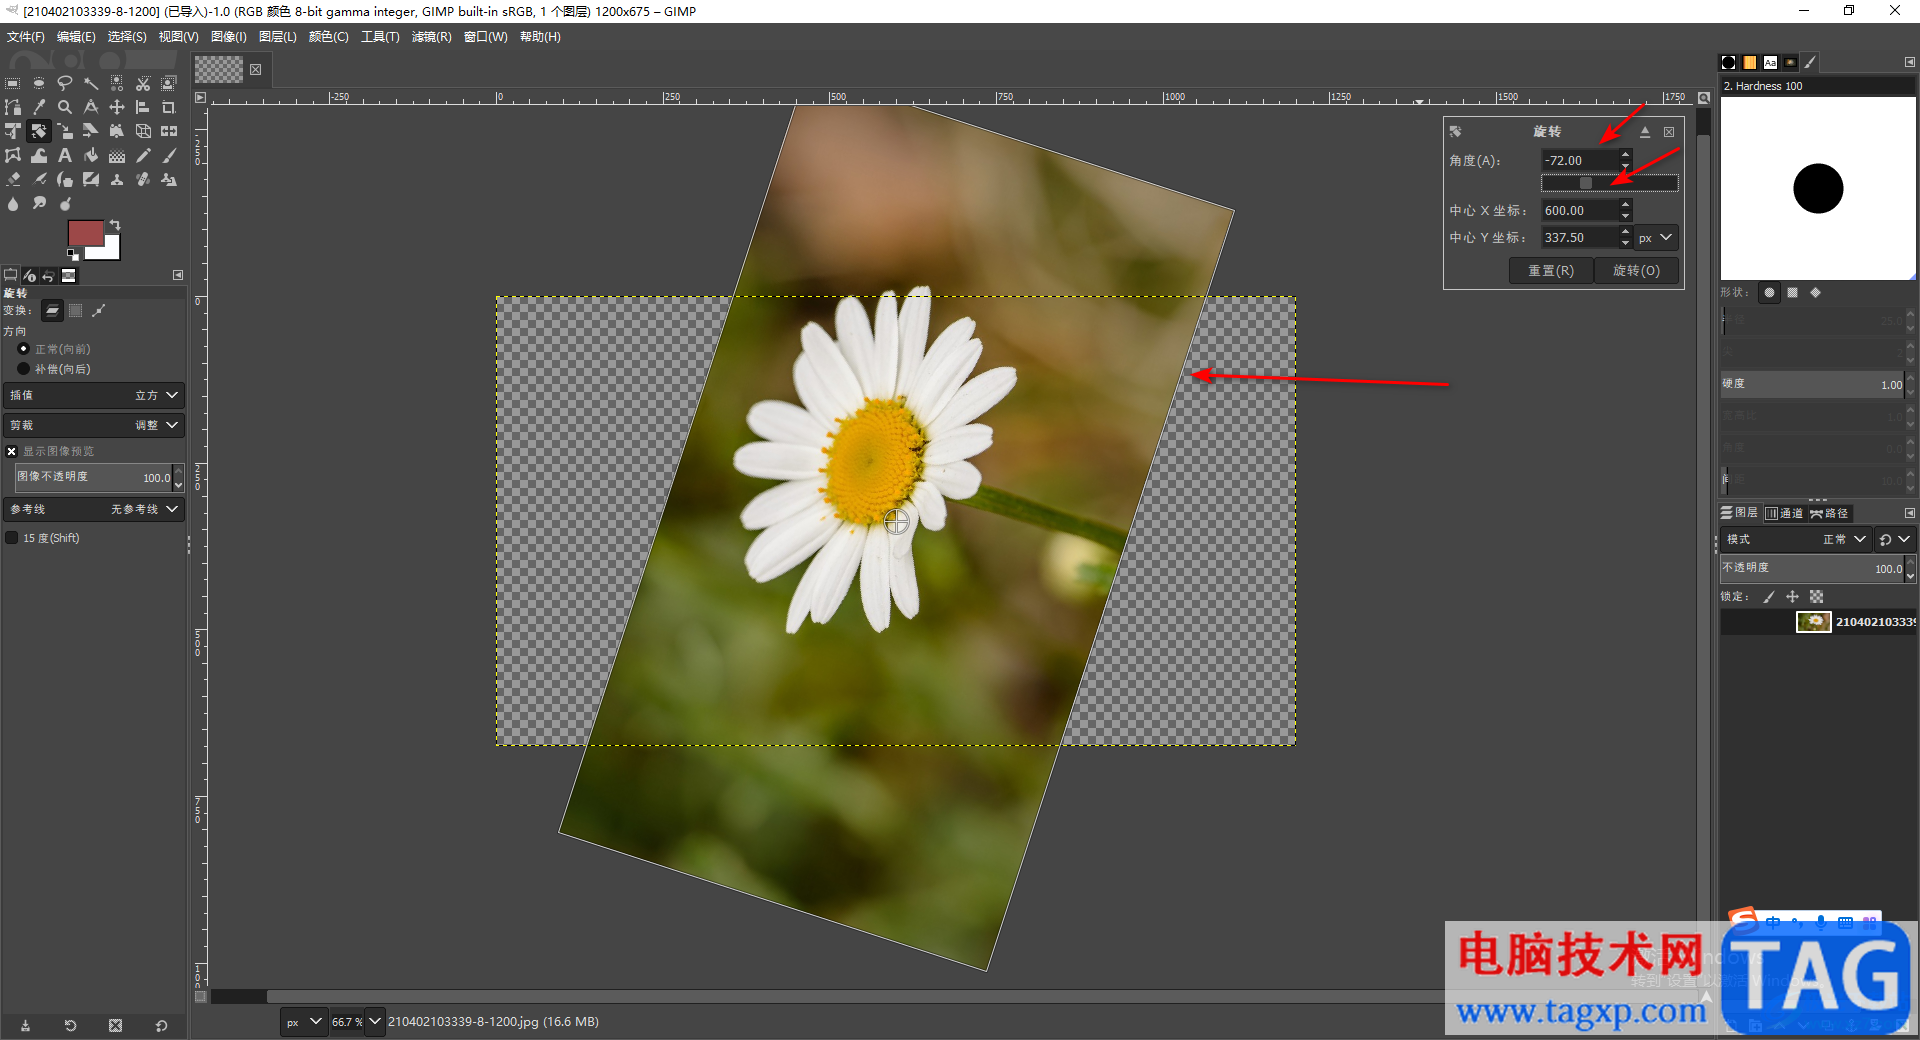The height and width of the screenshot is (1040, 1920).
Task: Swap foreground and background colors
Action: (115, 225)
